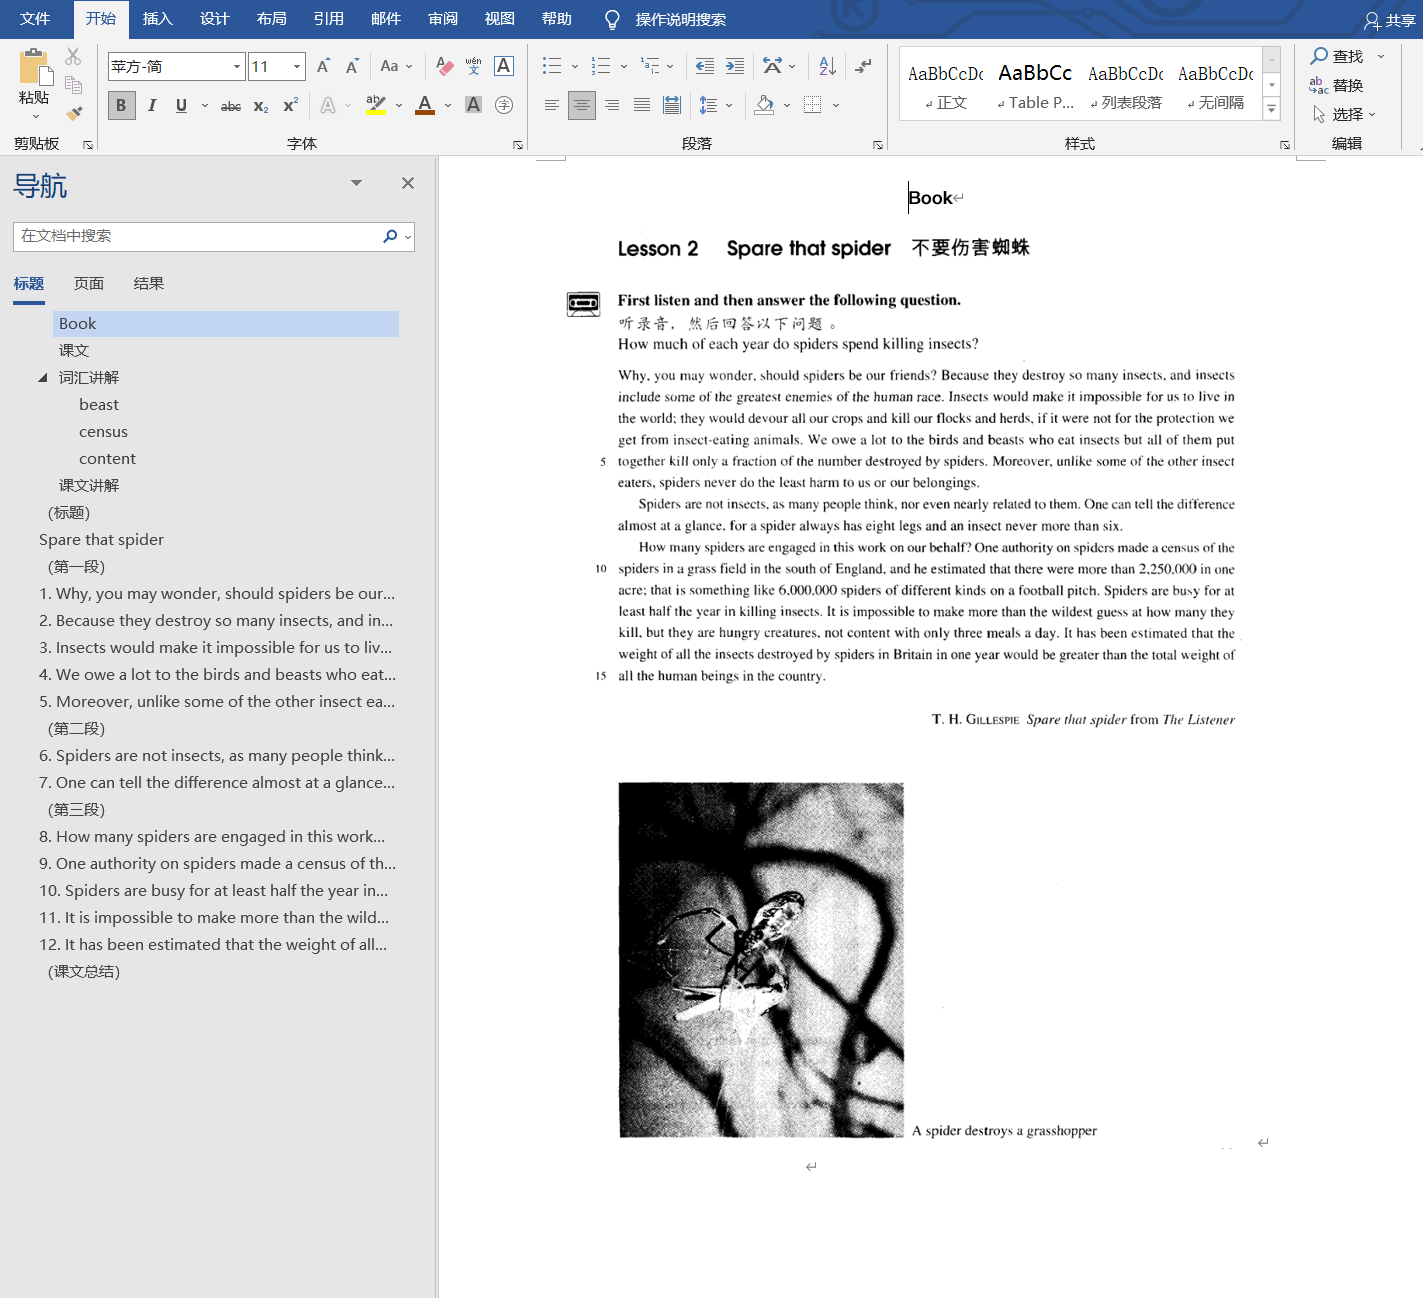Image resolution: width=1423 pixels, height=1298 pixels.
Task: Jump to 'Spare that spider' heading
Action: (x=102, y=540)
